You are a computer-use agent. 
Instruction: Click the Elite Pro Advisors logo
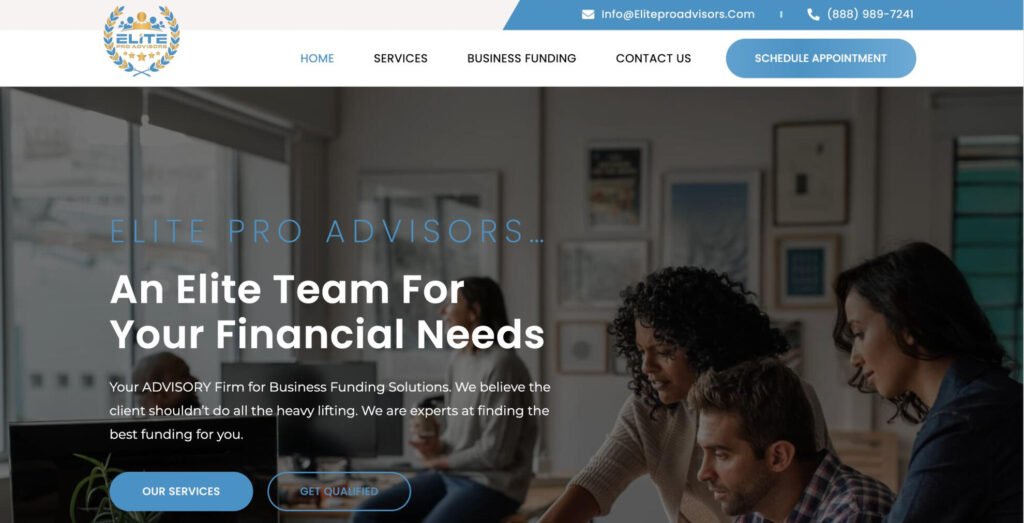(142, 41)
